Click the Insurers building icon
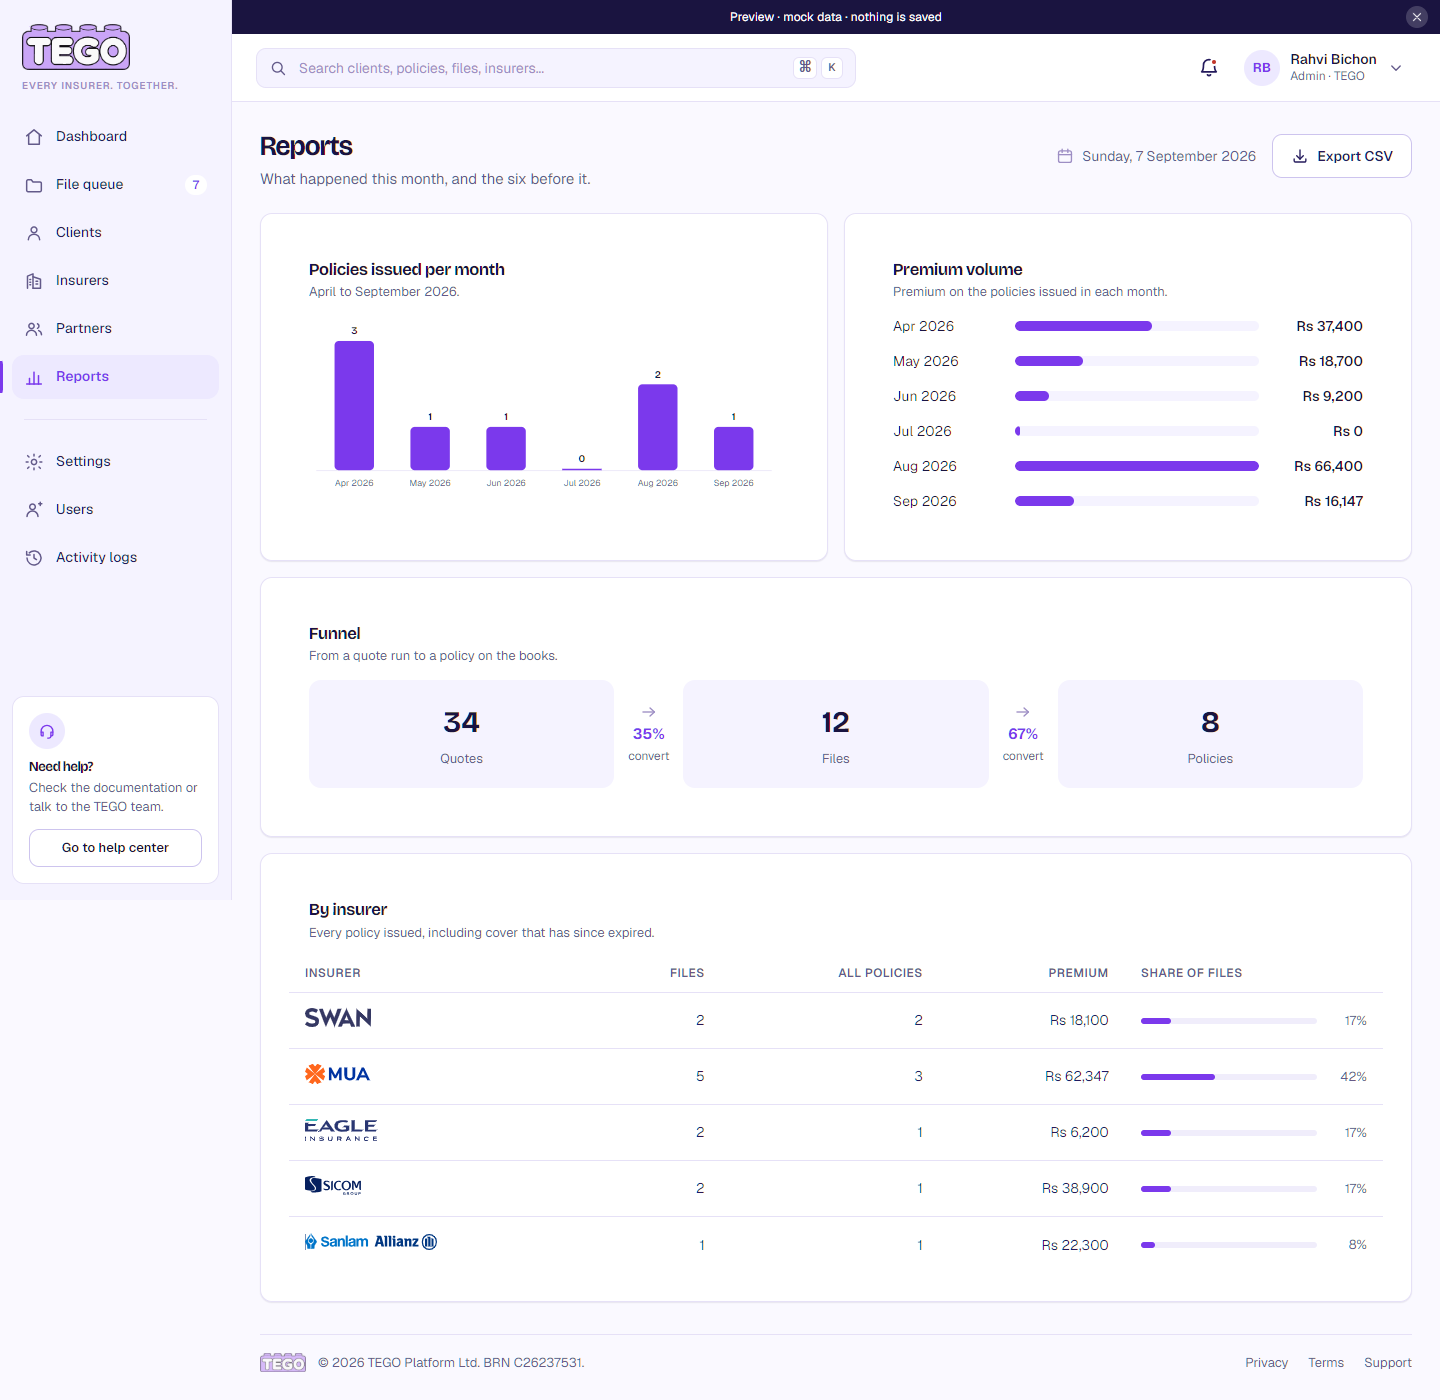Viewport: 1440px width, 1400px height. click(34, 281)
